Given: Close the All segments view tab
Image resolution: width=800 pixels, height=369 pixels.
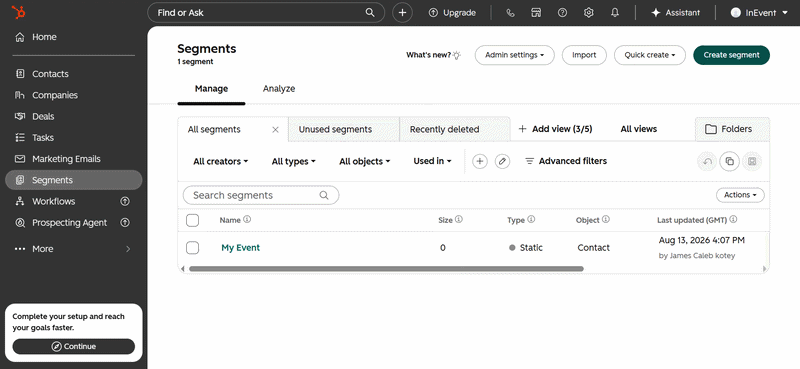Looking at the screenshot, I should click(x=275, y=130).
